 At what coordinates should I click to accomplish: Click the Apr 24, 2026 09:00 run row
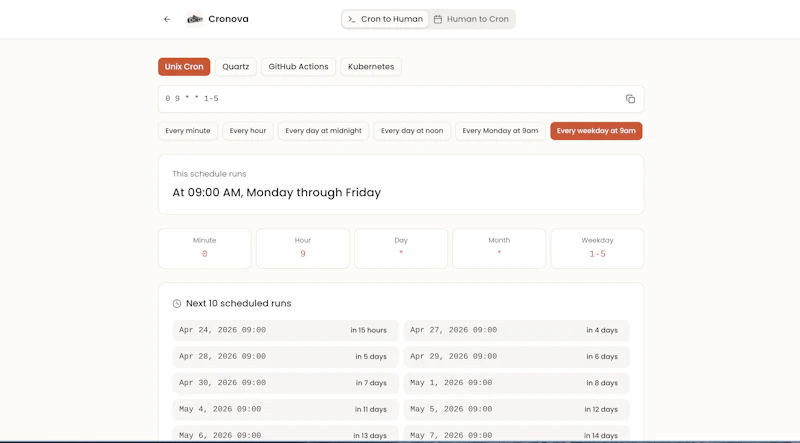point(285,330)
